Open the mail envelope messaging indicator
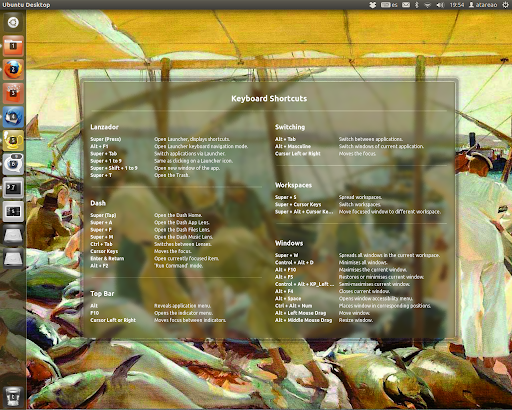The height and width of the screenshot is (410, 512). (x=406, y=5)
